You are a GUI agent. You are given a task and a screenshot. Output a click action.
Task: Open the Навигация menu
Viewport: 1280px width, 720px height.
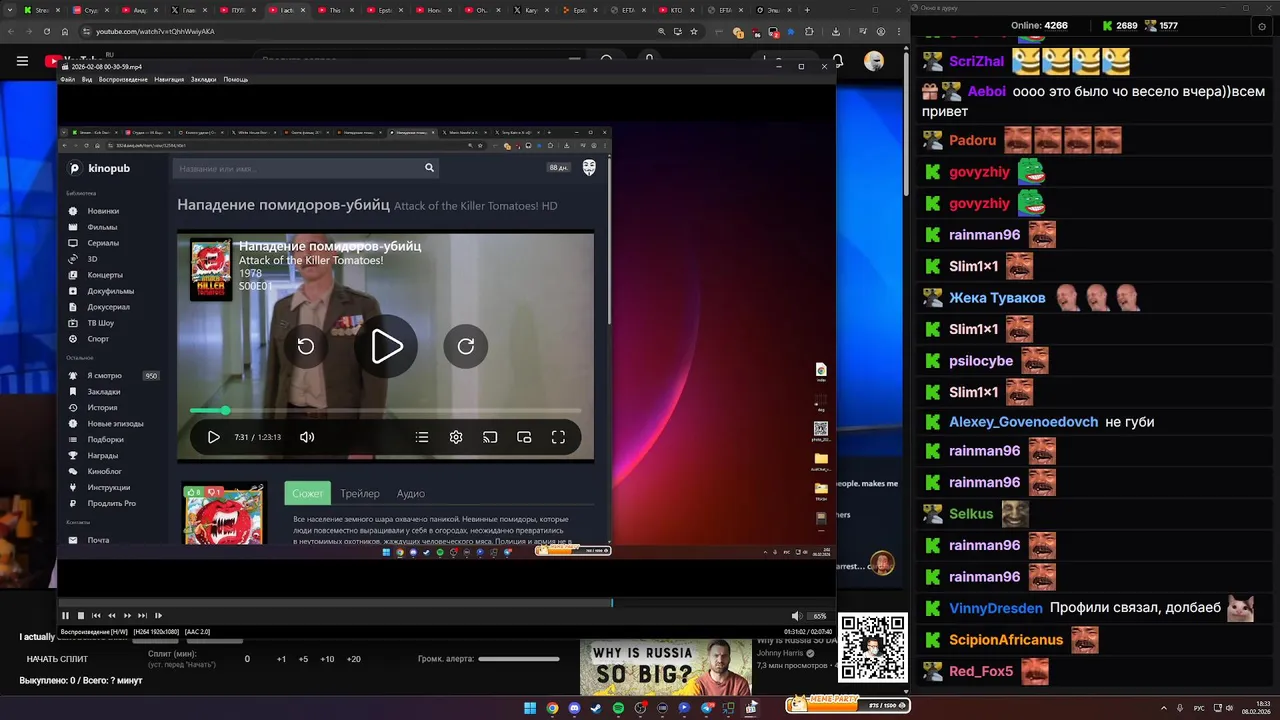pos(169,79)
